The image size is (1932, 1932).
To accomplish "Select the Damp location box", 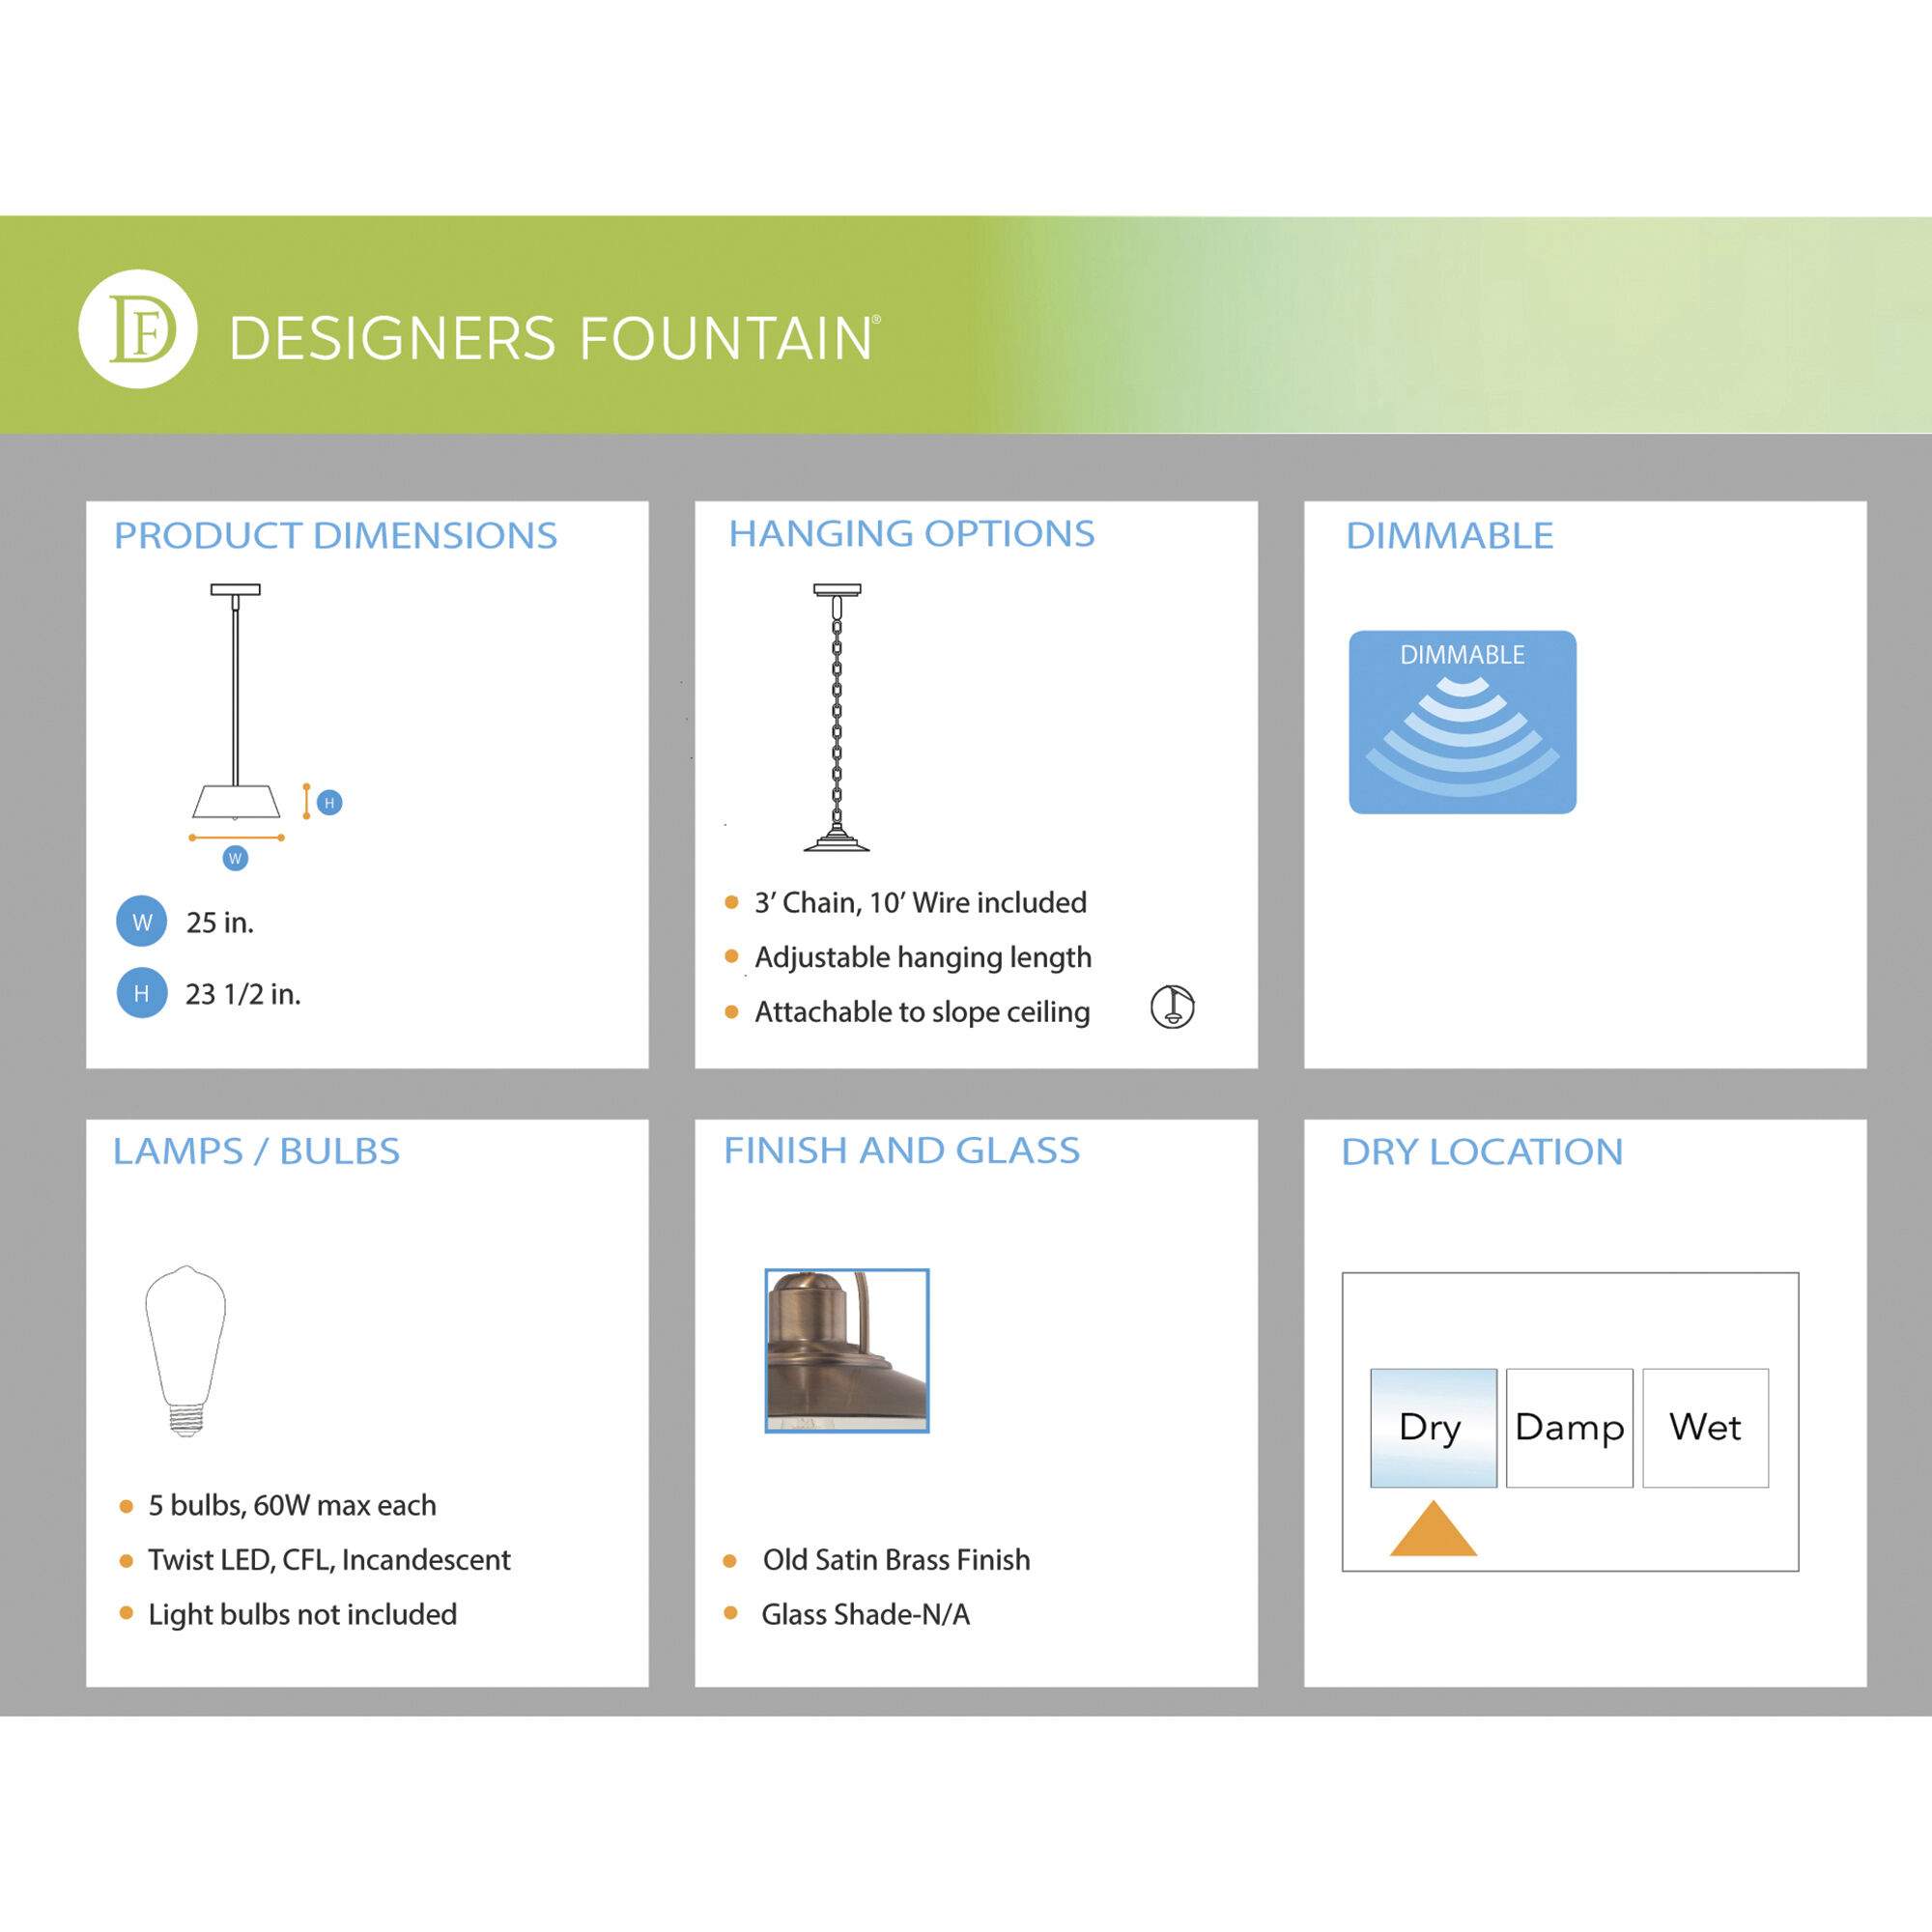I will click(1568, 1427).
